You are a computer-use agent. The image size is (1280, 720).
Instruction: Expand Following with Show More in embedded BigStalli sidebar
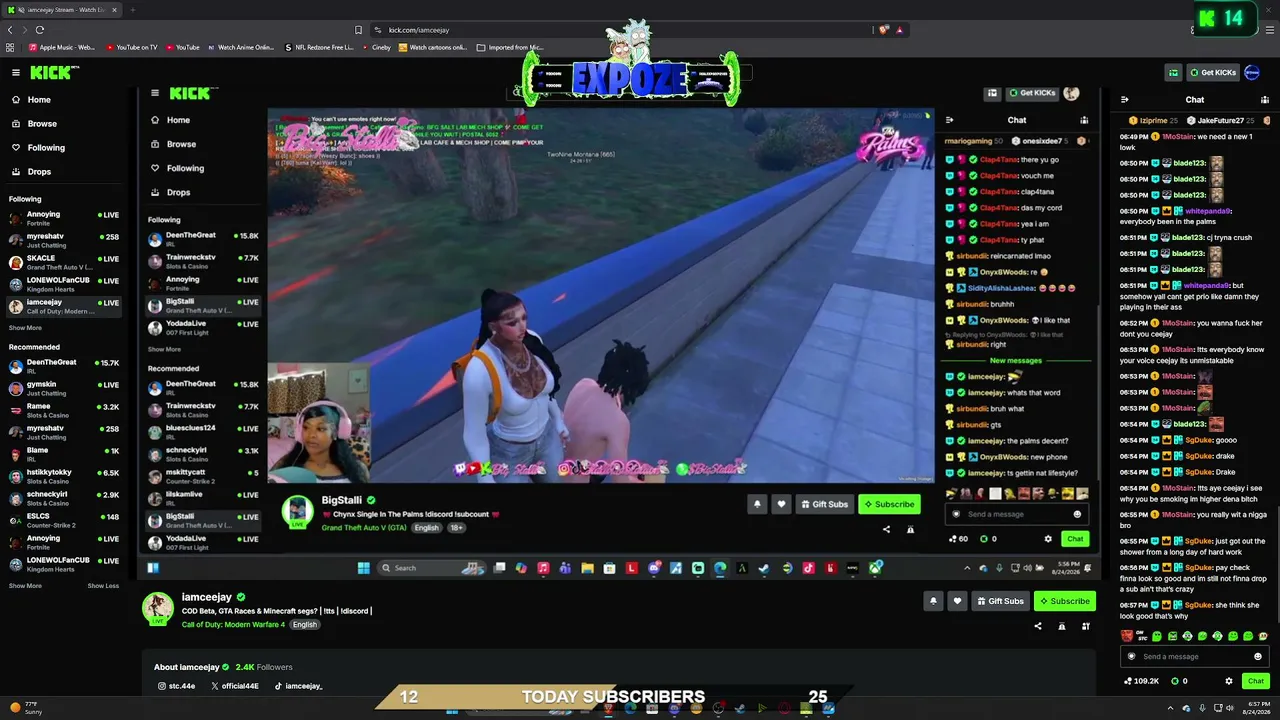(165, 350)
